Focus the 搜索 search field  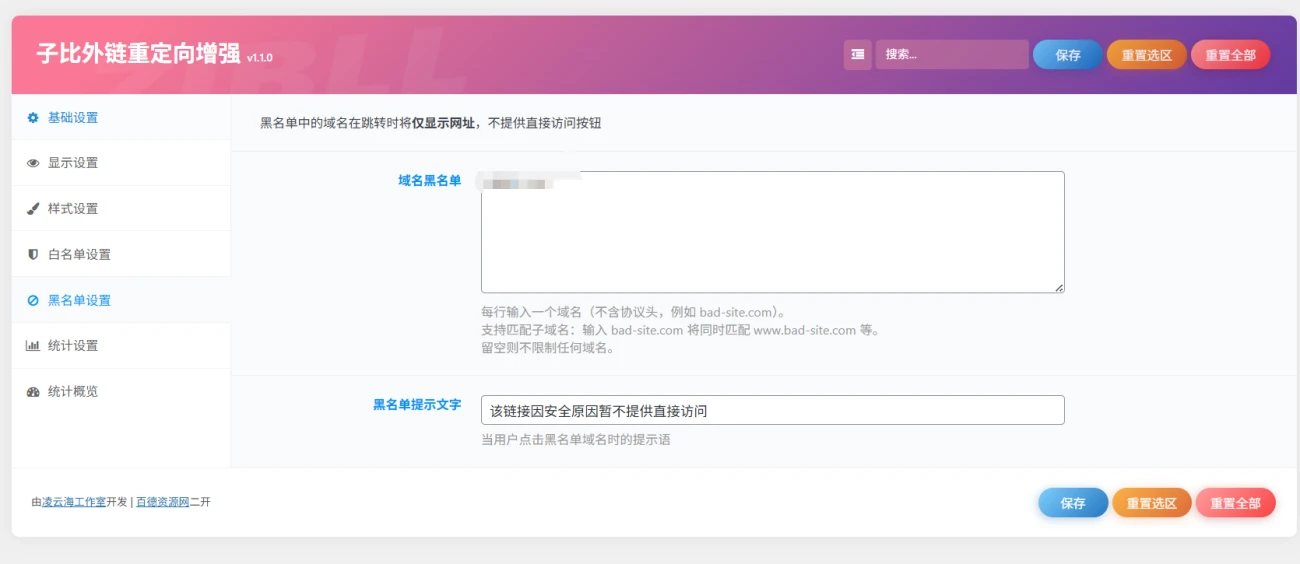click(x=952, y=55)
